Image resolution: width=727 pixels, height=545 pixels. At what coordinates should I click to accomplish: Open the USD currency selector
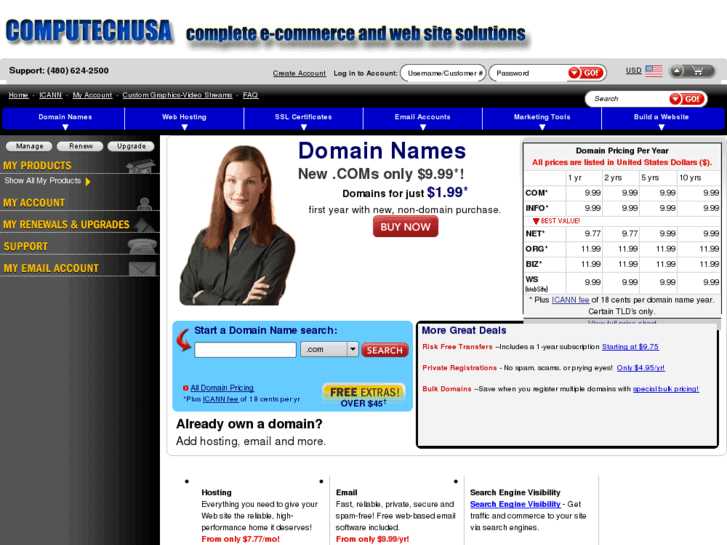pos(633,71)
